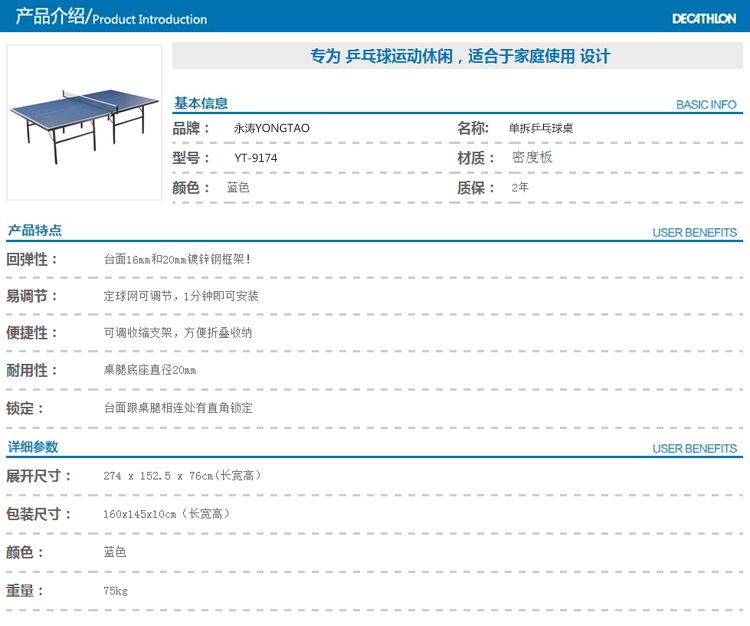This screenshot has width=750, height=626.
Task: Click the 基本信息 section heading
Action: [201, 103]
